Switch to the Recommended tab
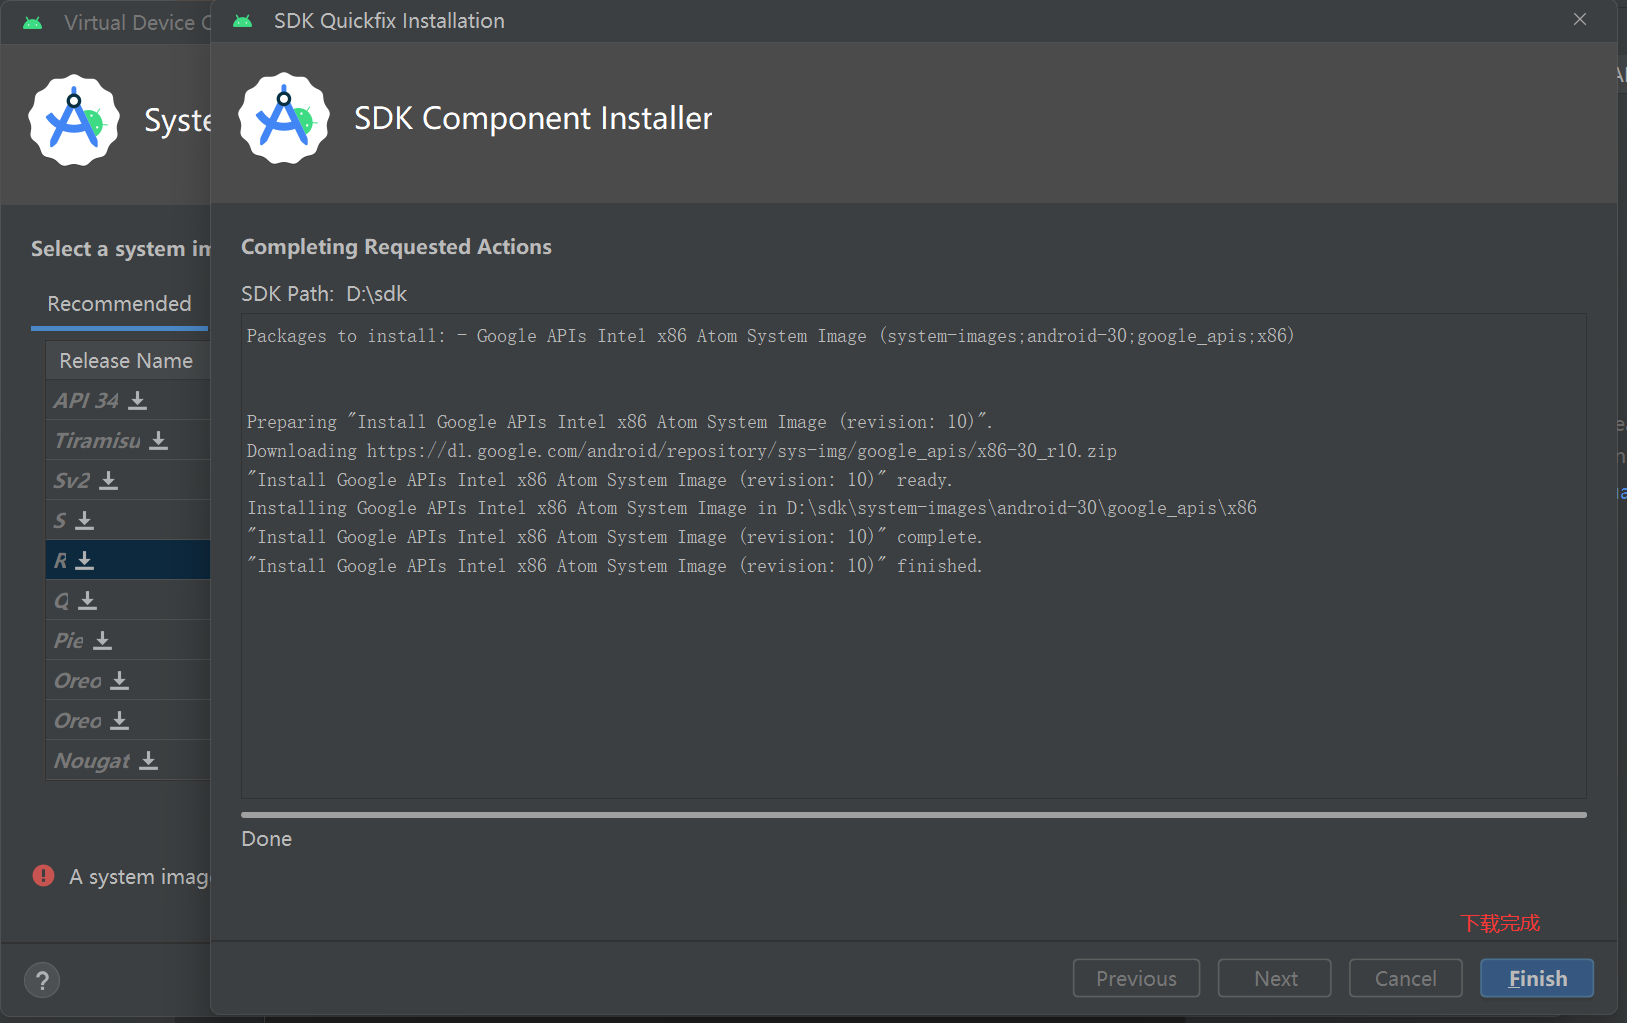 pyautogui.click(x=119, y=304)
